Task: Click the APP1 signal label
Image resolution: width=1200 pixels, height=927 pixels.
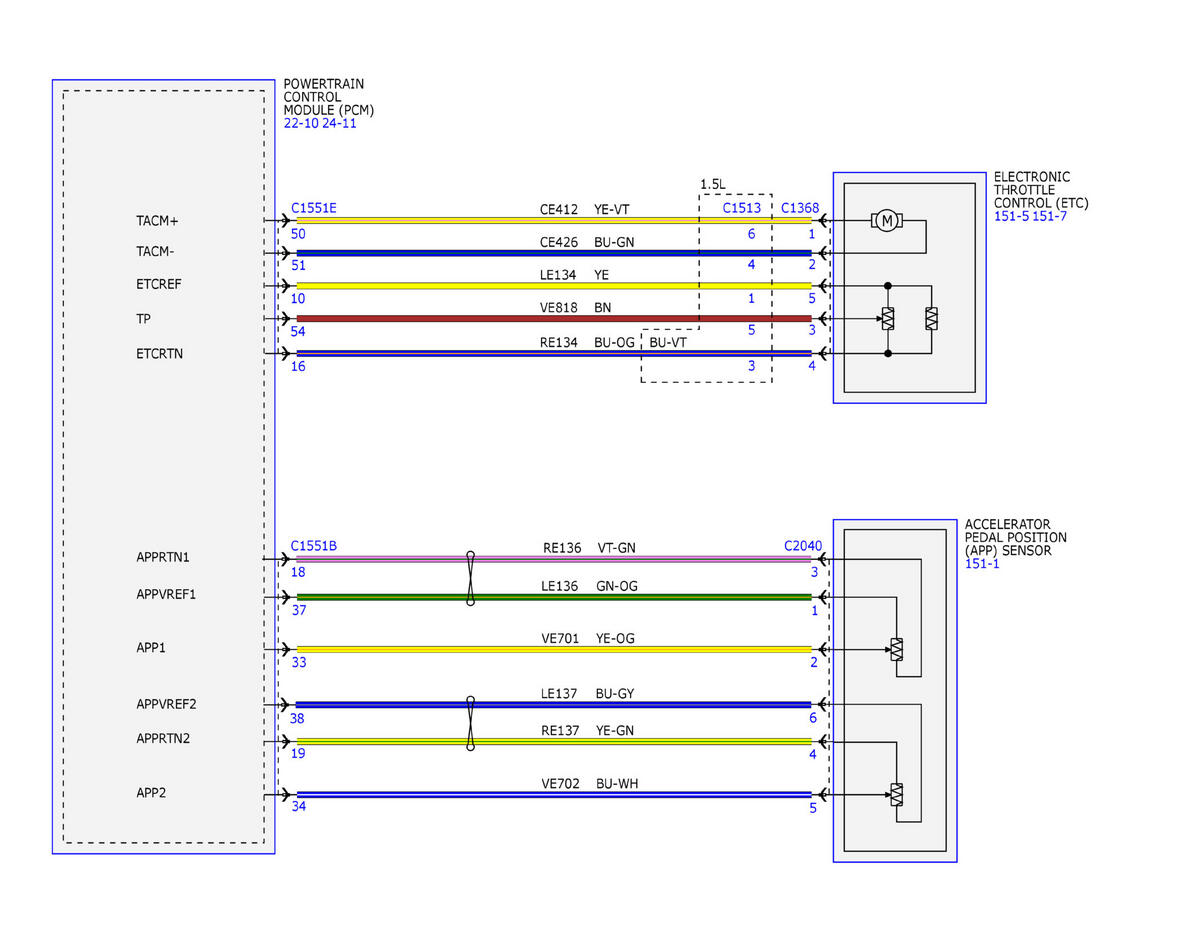Action: [151, 648]
